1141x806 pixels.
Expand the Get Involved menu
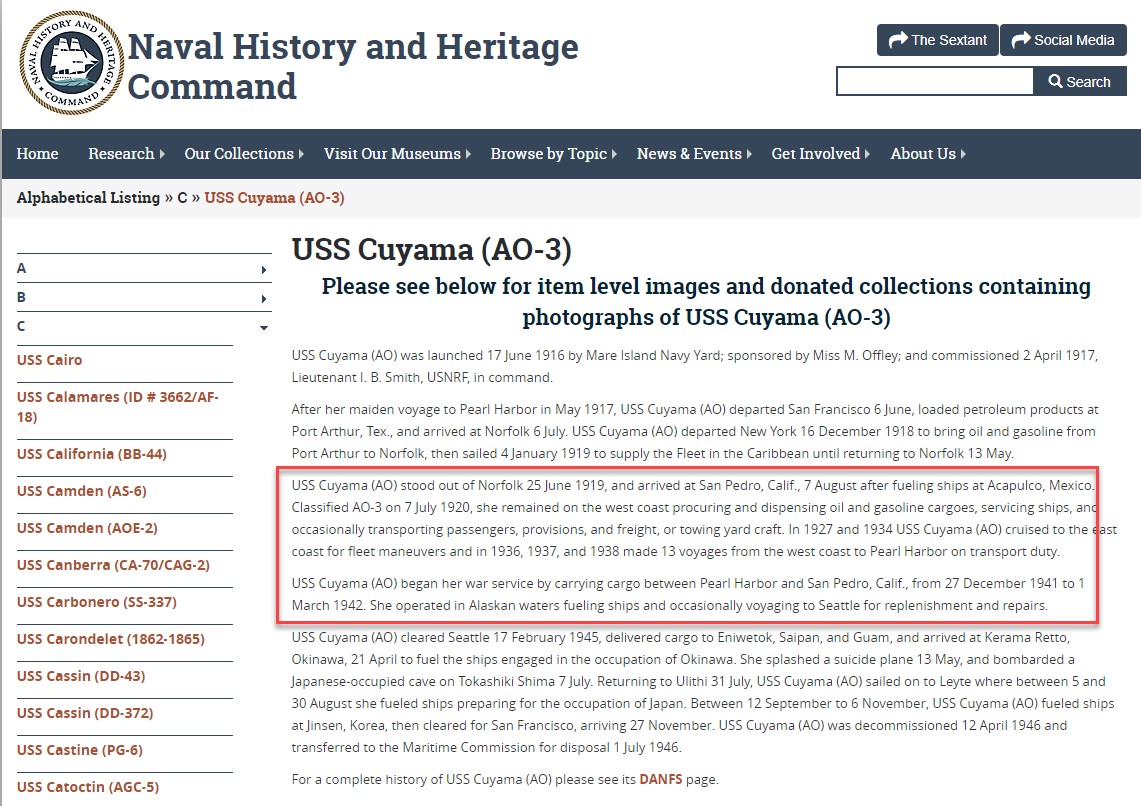coord(820,154)
